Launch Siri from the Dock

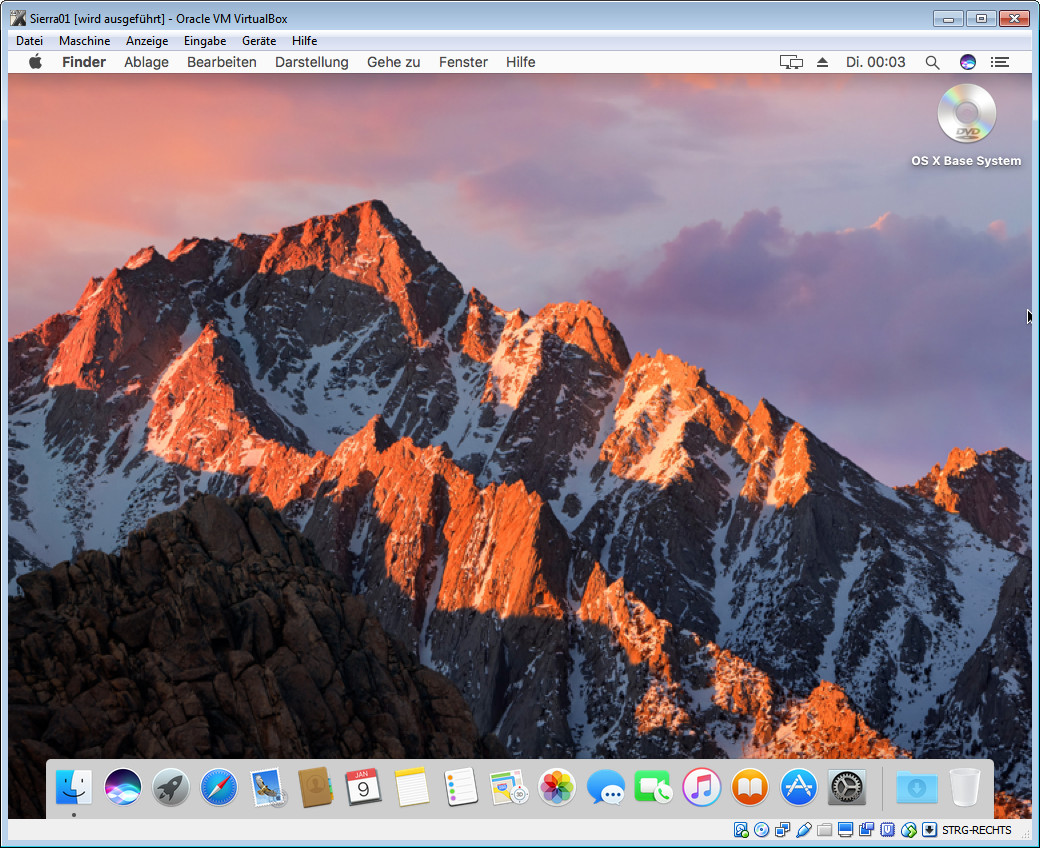(x=123, y=787)
